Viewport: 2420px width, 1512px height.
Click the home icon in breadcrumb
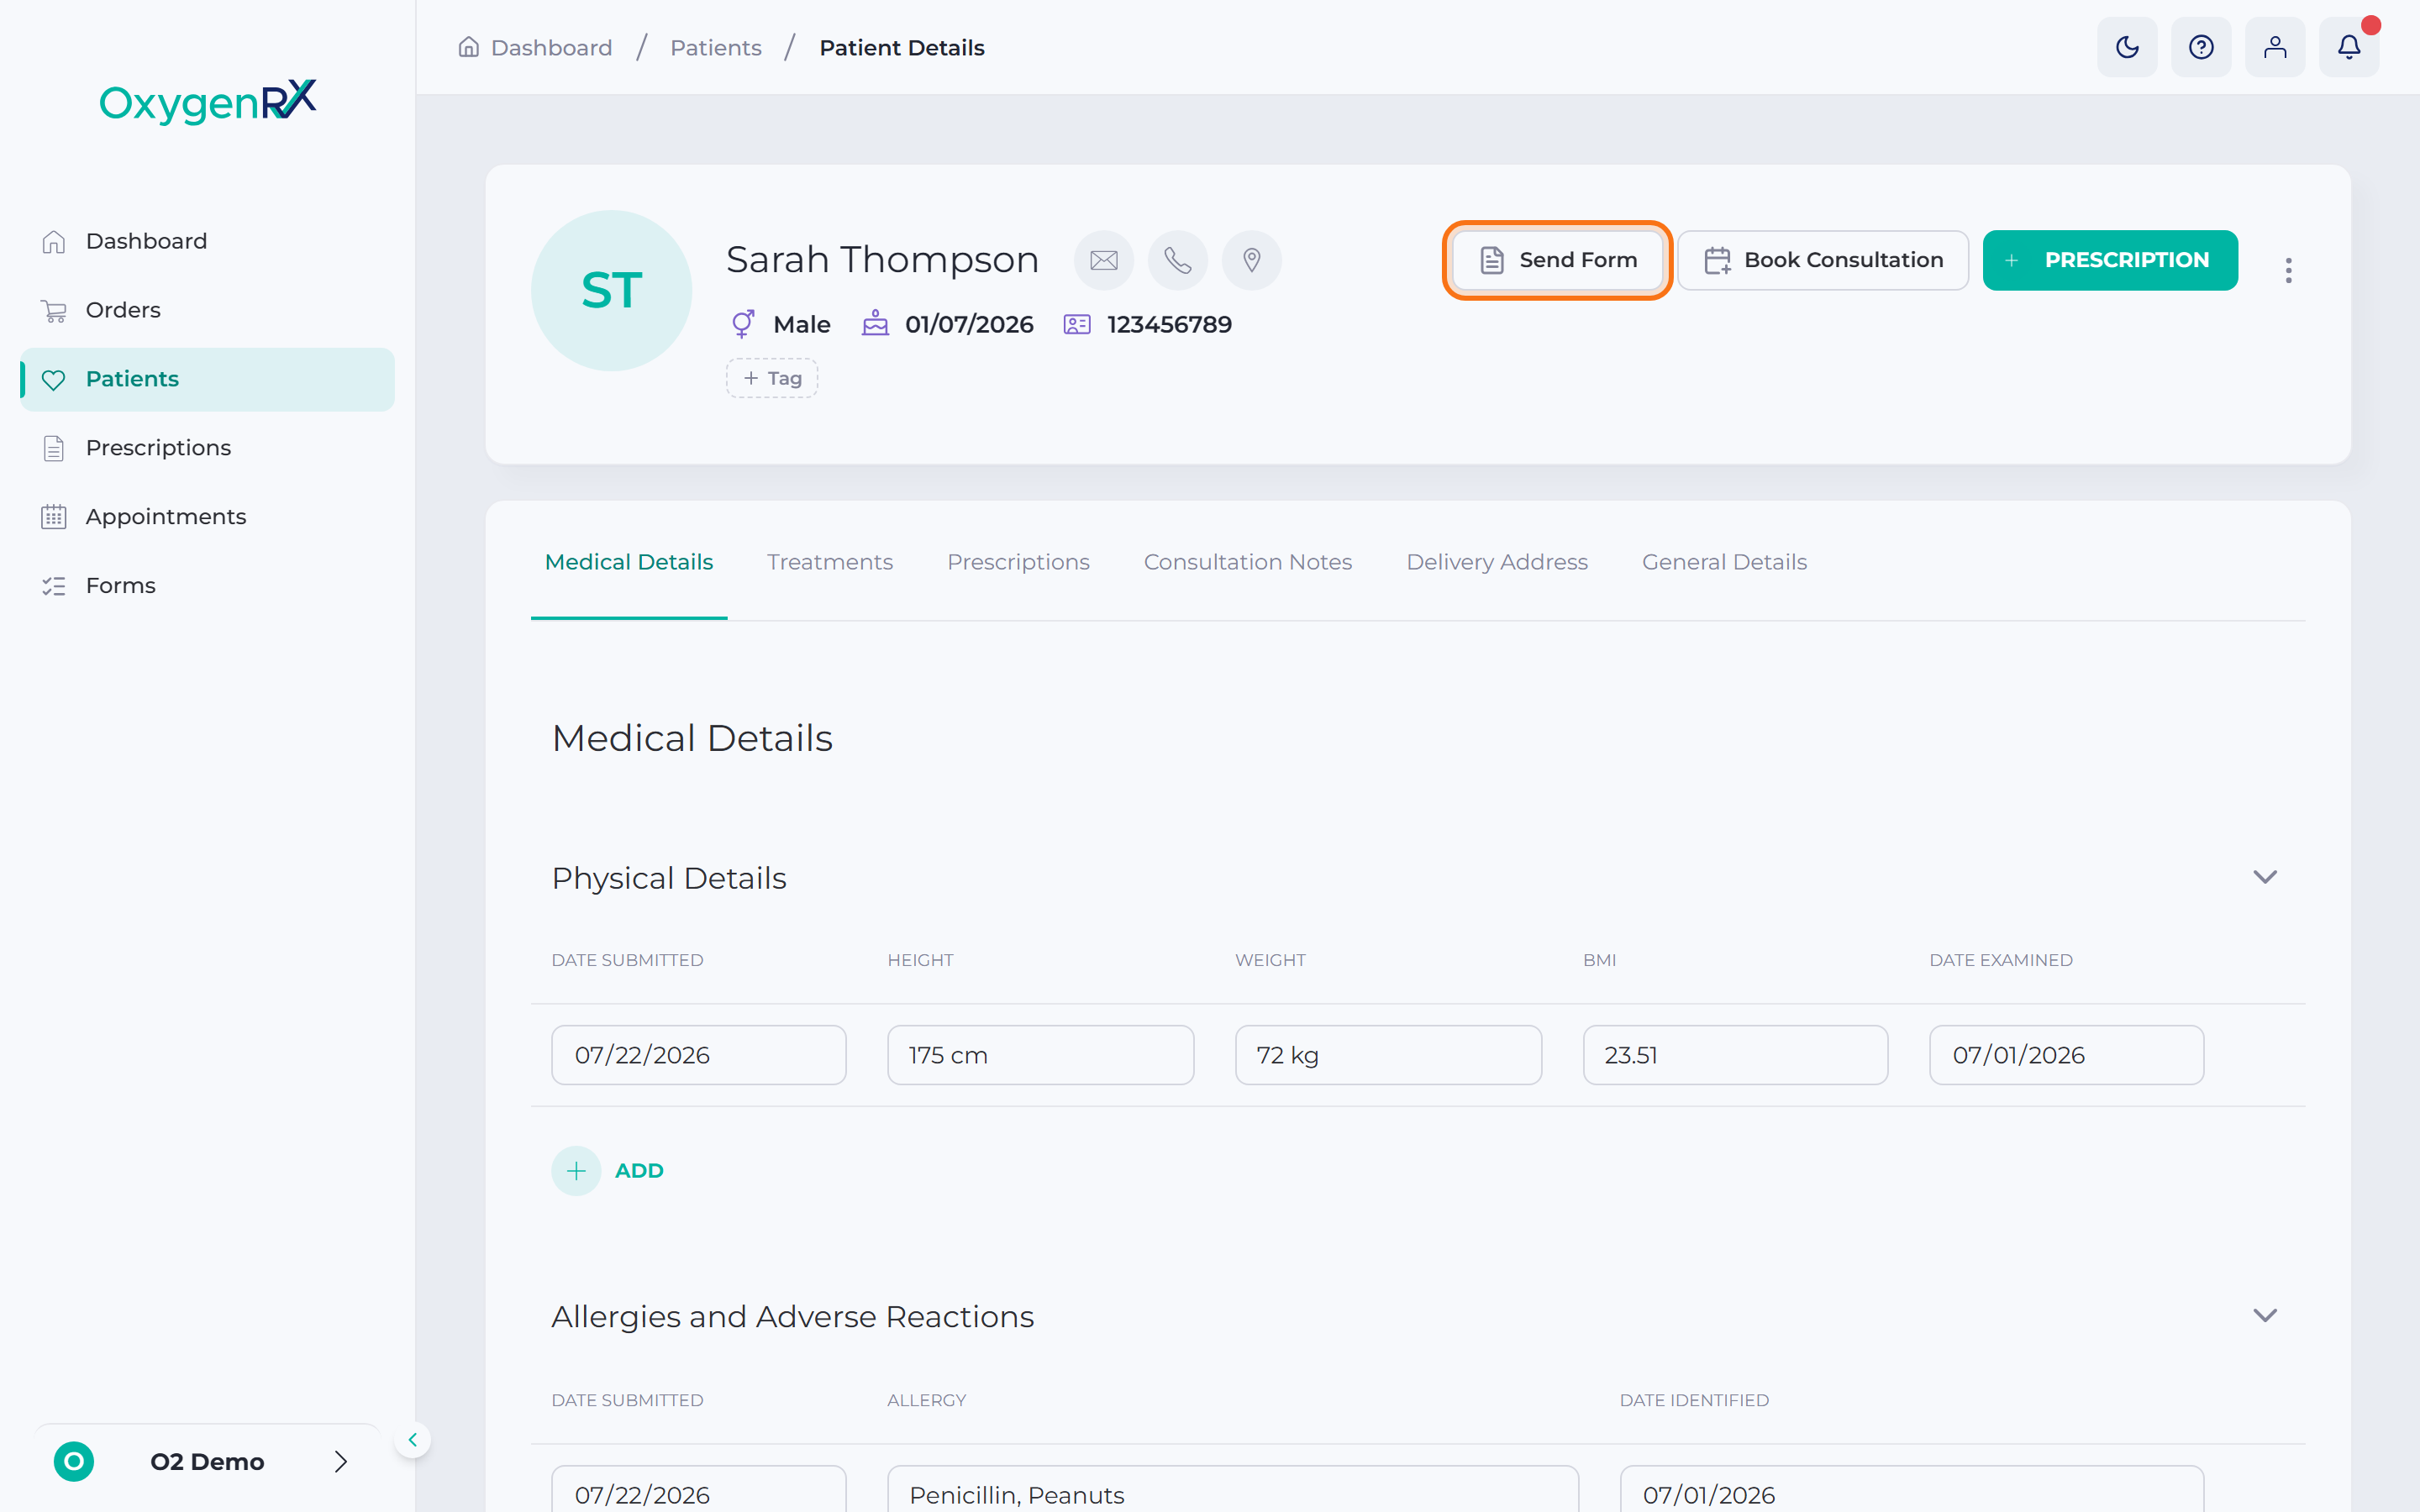(x=468, y=47)
